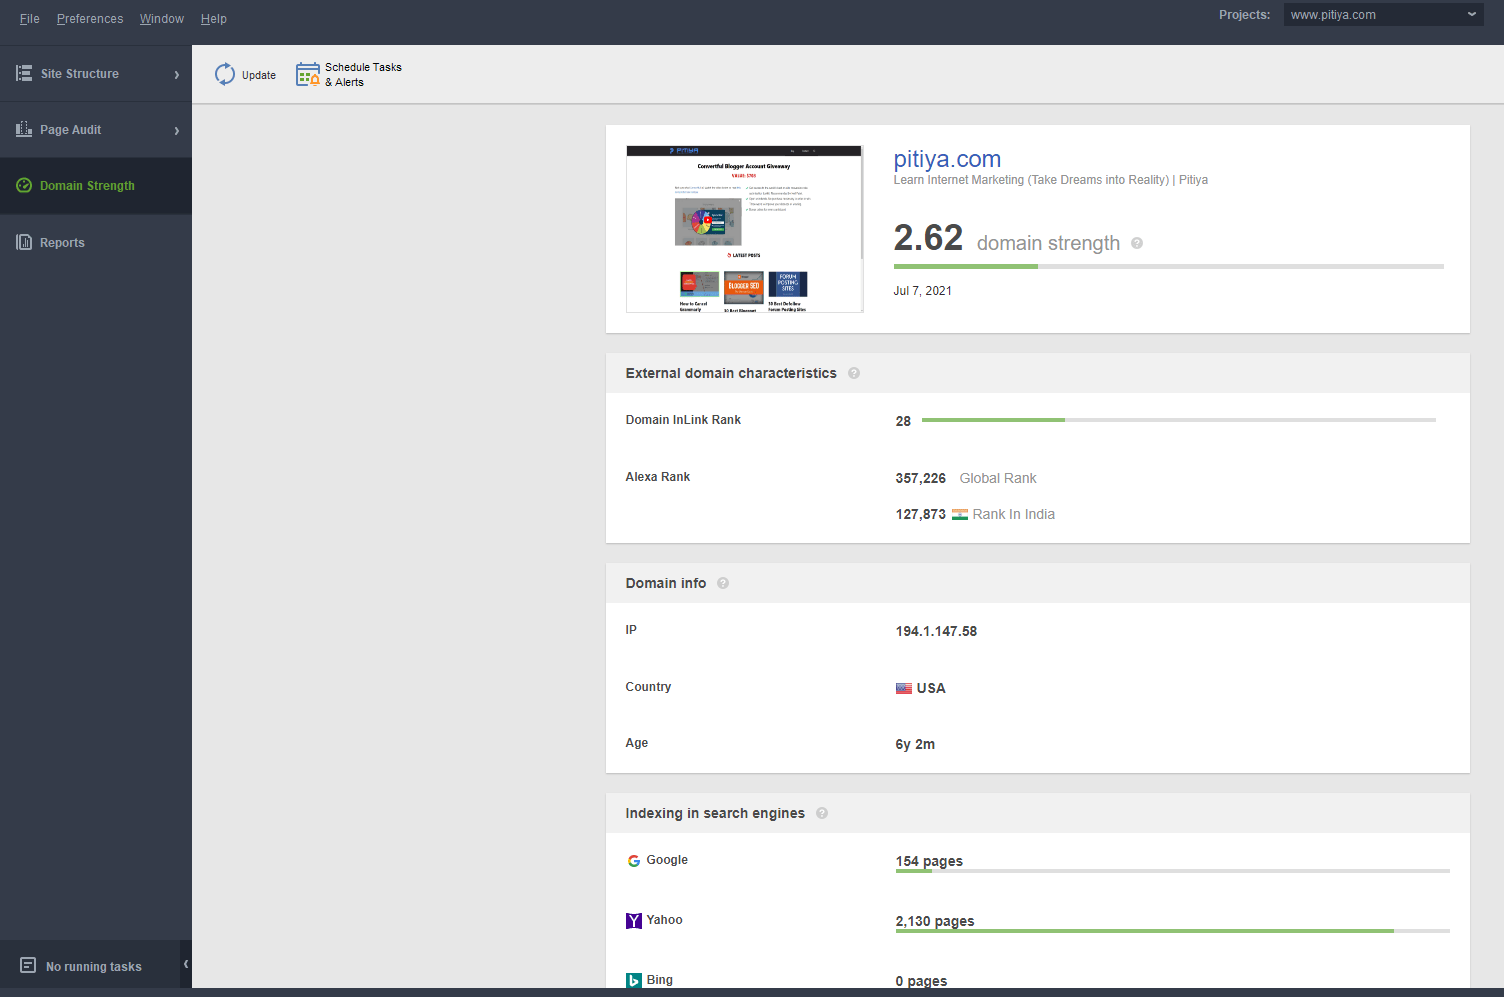Image resolution: width=1504 pixels, height=997 pixels.
Task: Click the 127,873 India rank value
Action: tap(920, 514)
